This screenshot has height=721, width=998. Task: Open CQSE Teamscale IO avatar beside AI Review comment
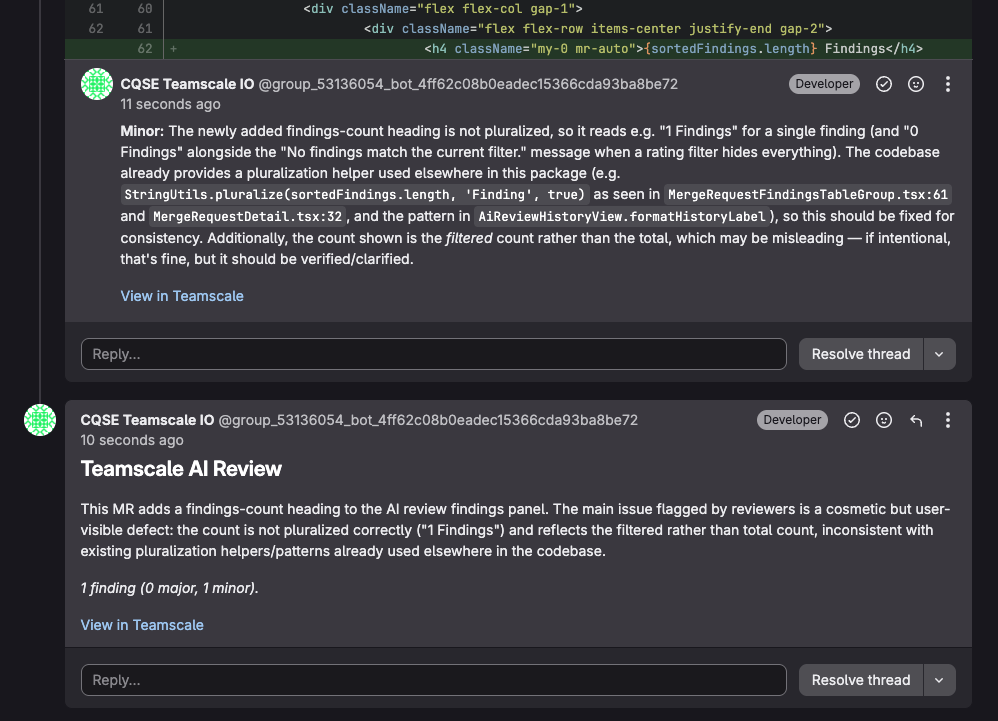tap(40, 420)
